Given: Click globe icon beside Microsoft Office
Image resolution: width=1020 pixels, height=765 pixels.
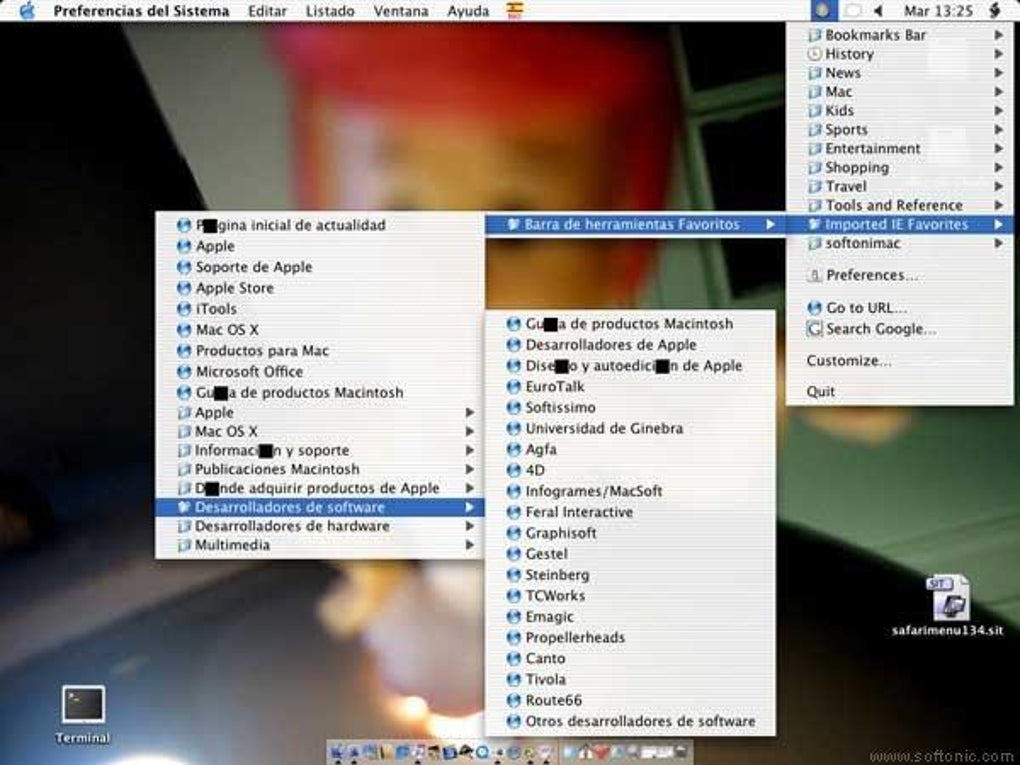Looking at the screenshot, I should coord(184,371).
